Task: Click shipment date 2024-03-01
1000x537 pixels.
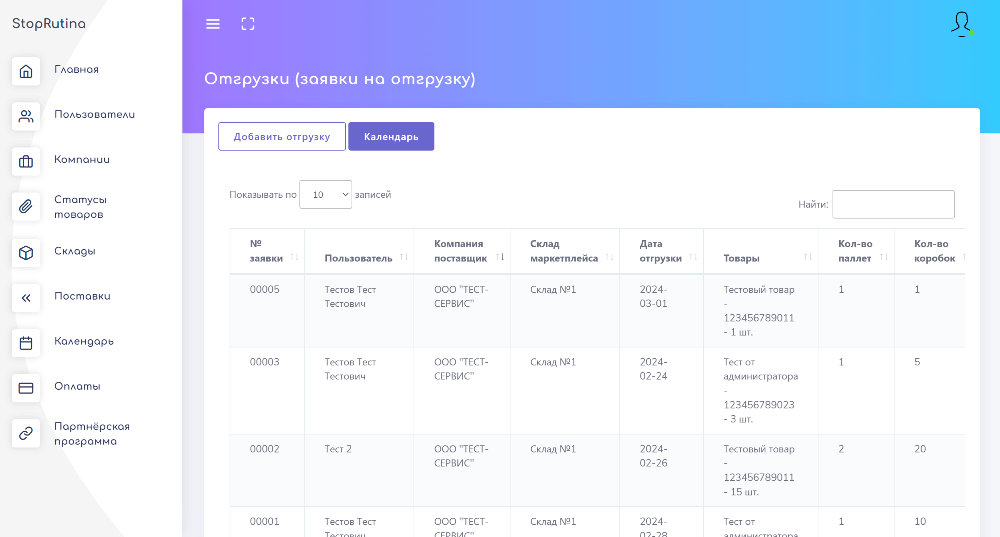Action: pyautogui.click(x=654, y=297)
